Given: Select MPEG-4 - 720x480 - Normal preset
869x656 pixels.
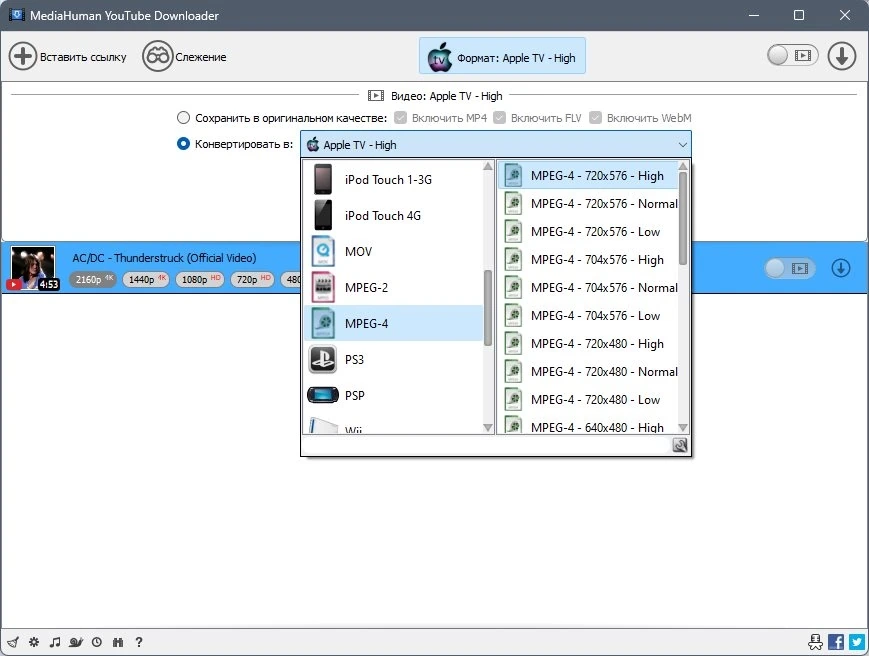Looking at the screenshot, I should click(x=588, y=371).
